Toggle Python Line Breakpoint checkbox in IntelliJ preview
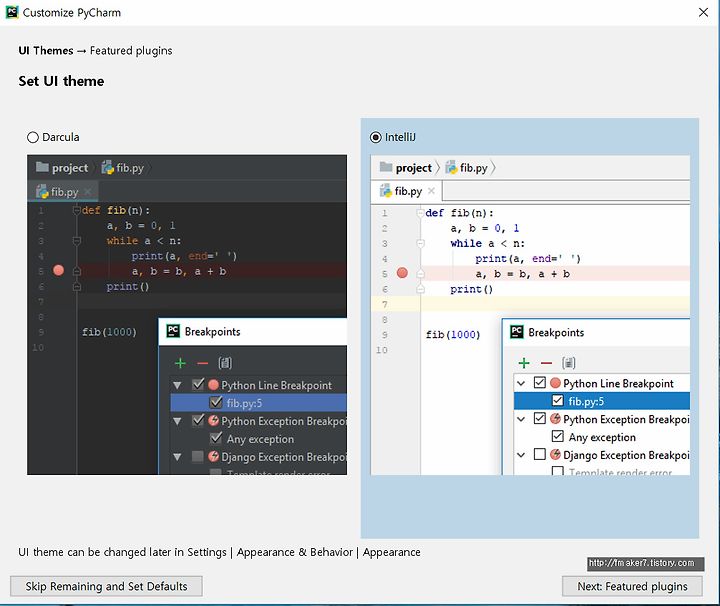The width and height of the screenshot is (720, 606). click(x=540, y=382)
